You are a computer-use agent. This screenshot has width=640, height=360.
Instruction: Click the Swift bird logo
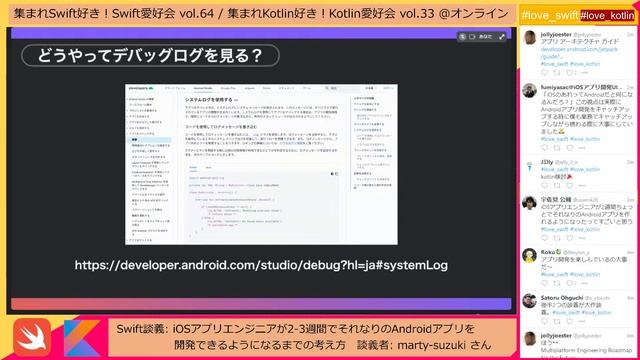click(x=32, y=337)
